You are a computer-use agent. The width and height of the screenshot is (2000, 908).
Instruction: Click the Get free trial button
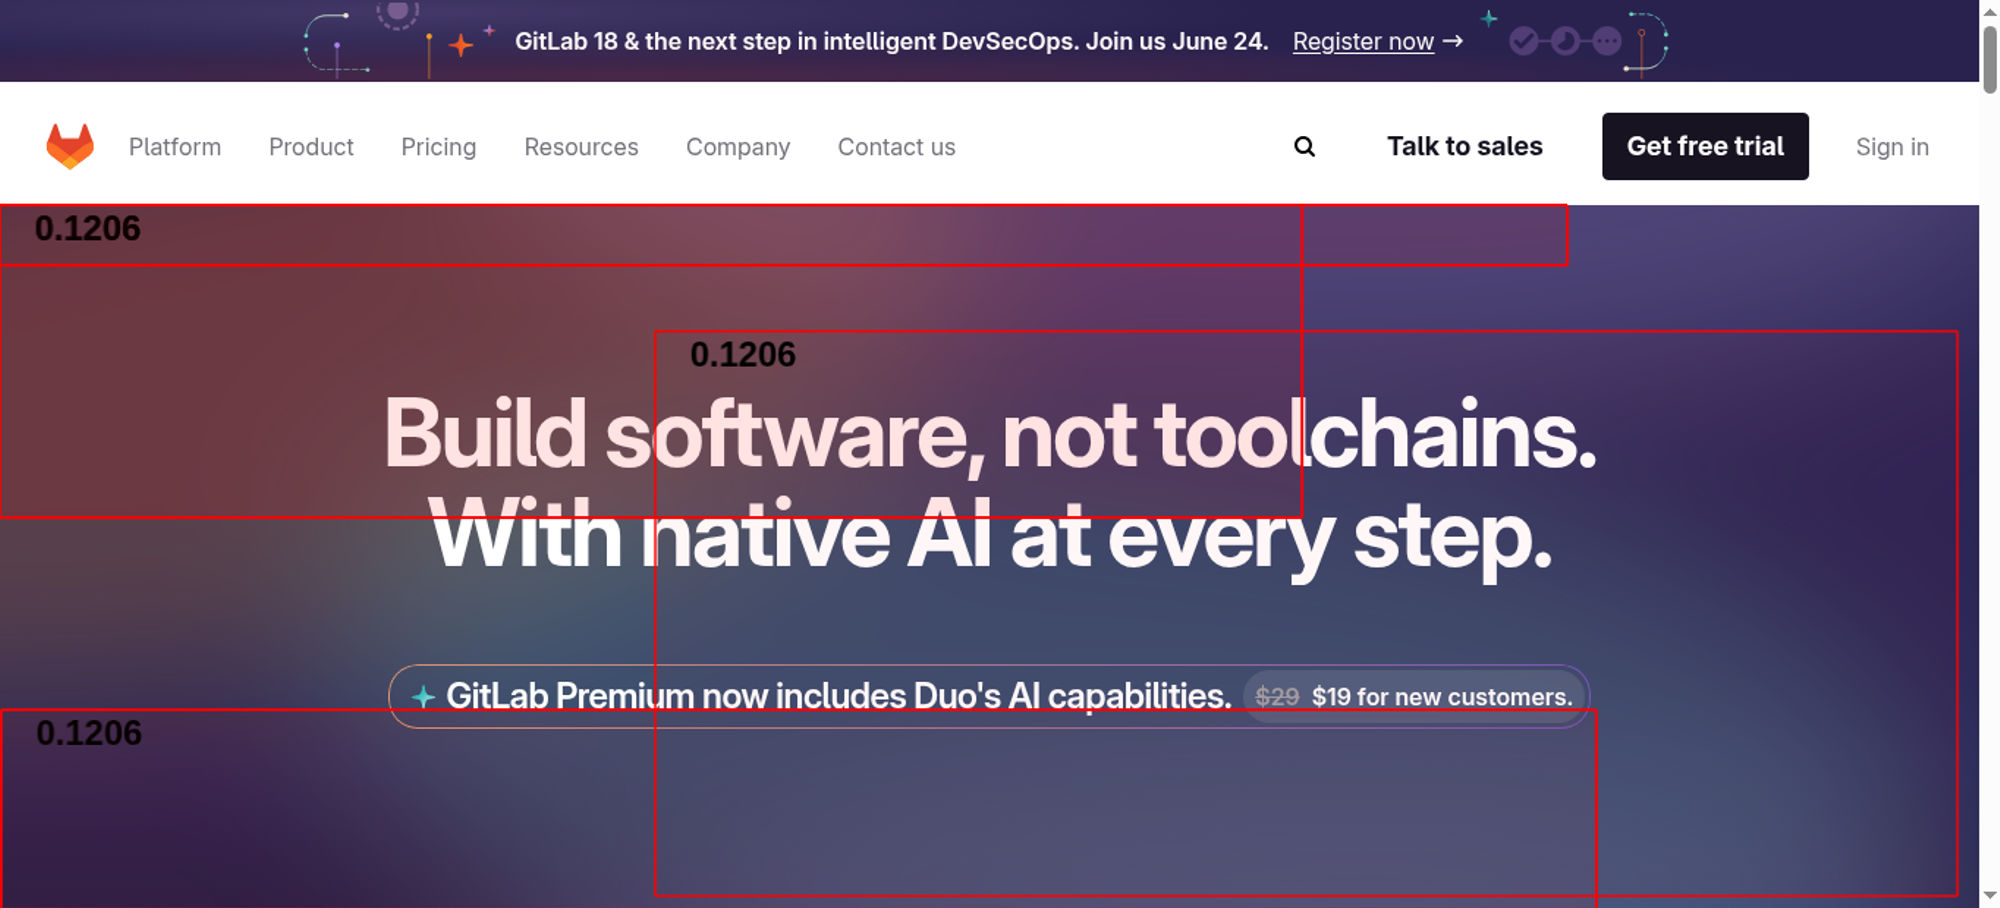[1705, 146]
